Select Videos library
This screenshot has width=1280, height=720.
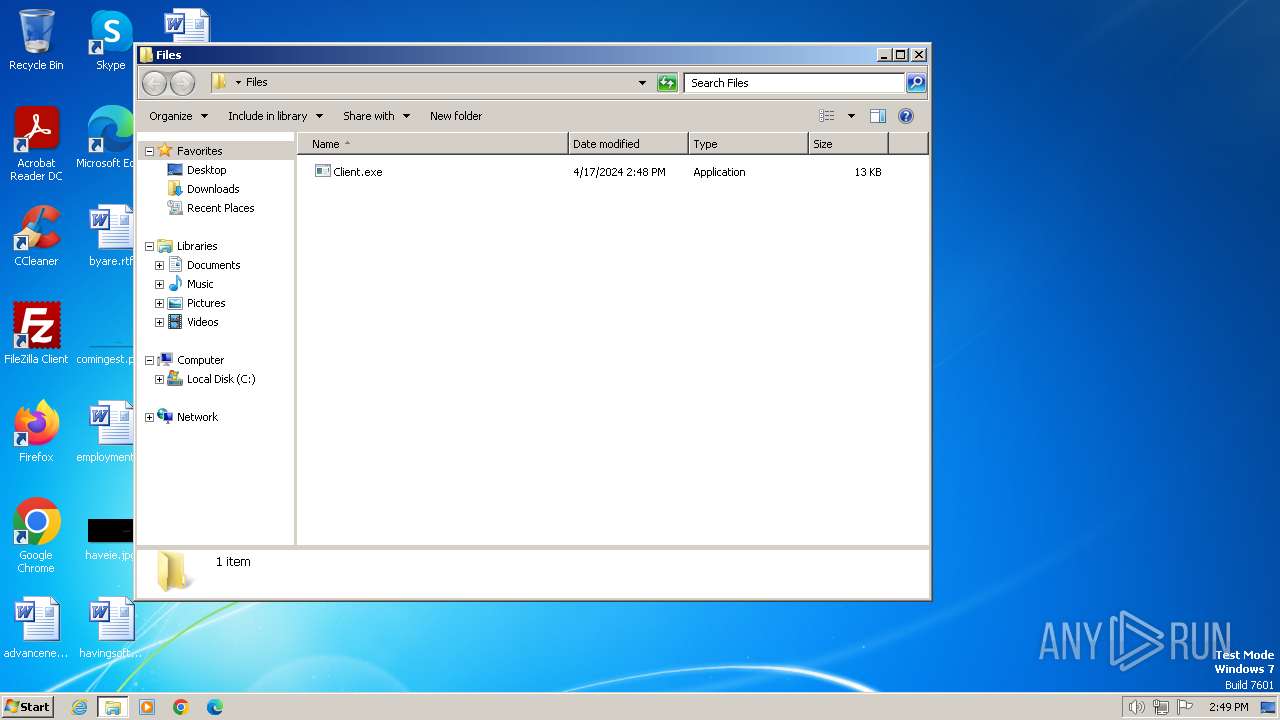pyautogui.click(x=202, y=322)
